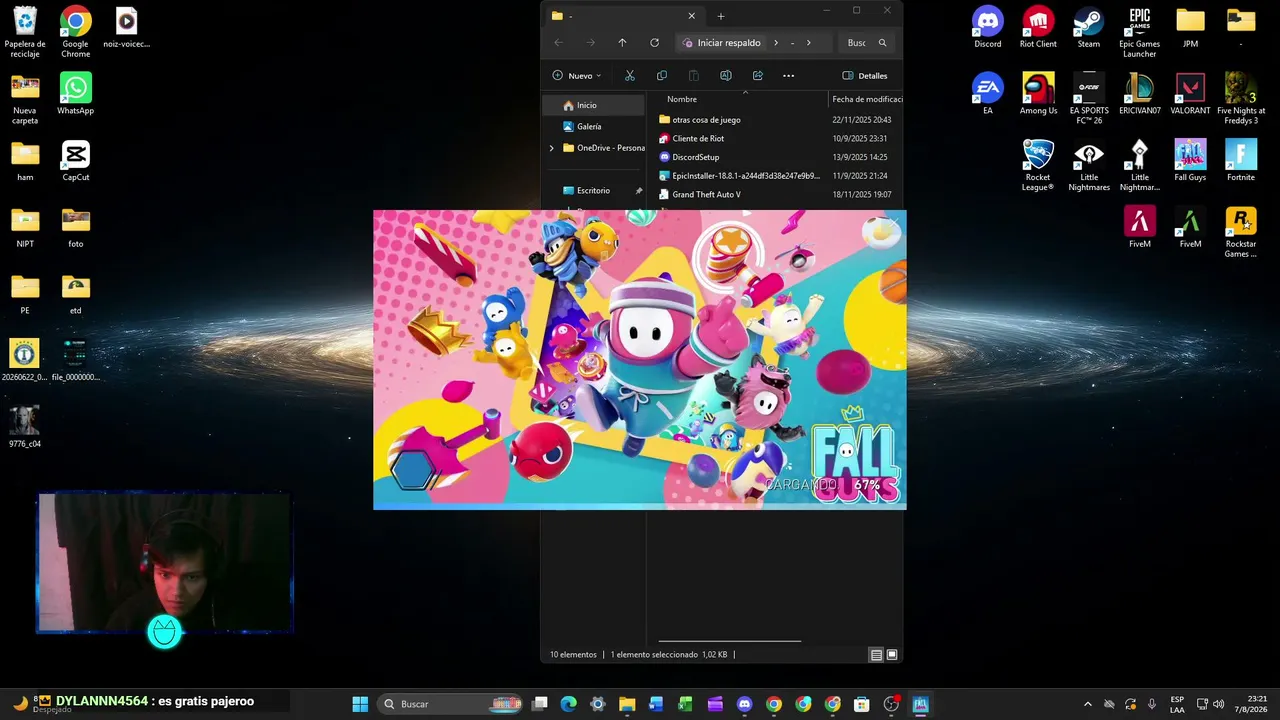Select the WhatsApp desktop shortcut

tap(75, 94)
